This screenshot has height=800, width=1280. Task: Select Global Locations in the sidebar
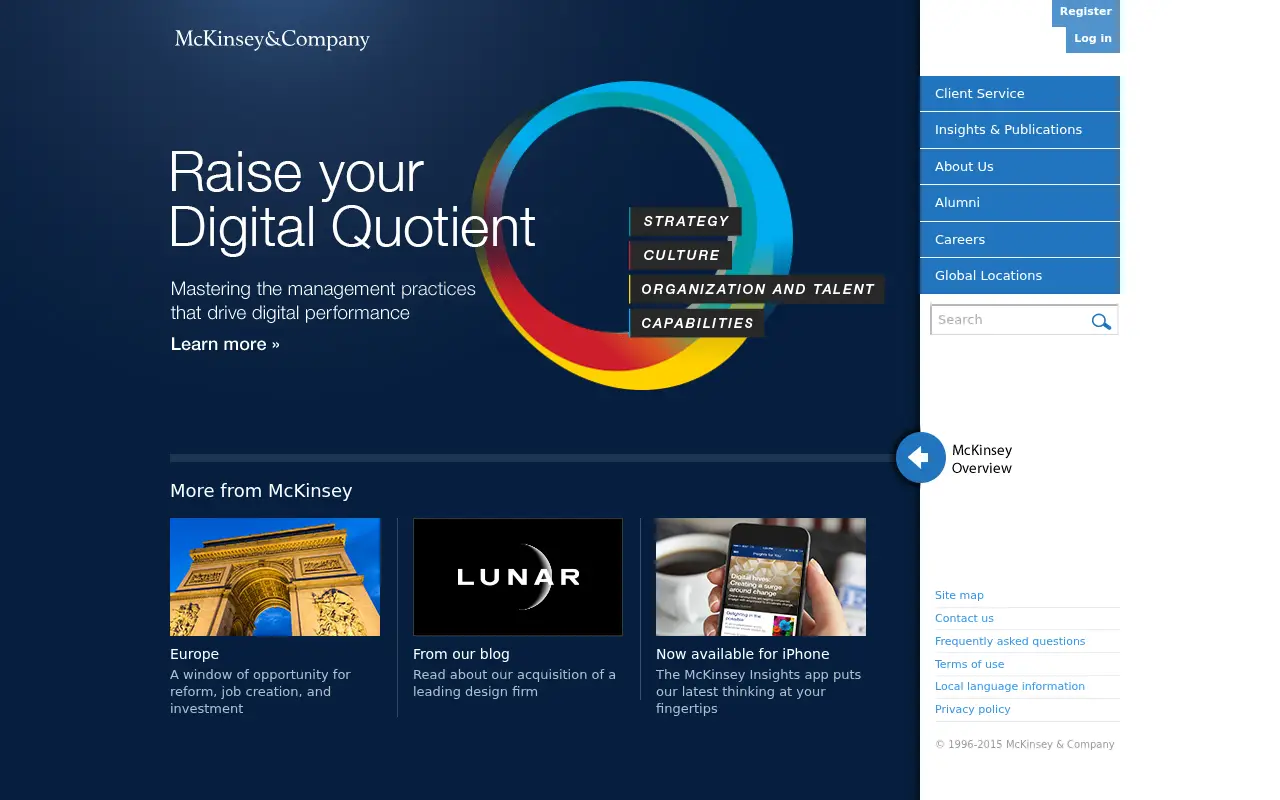1020,276
